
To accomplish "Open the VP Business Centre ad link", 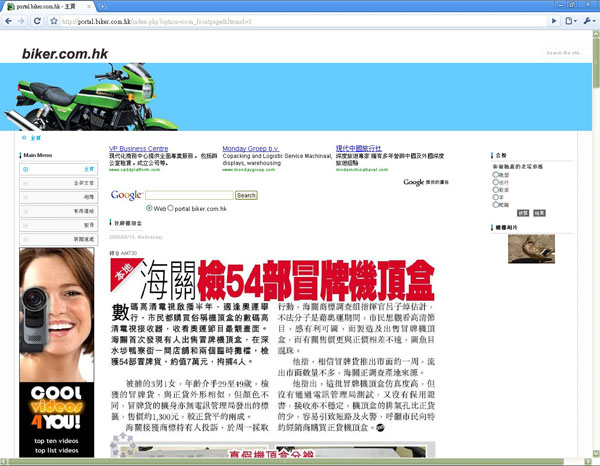I will (x=138, y=148).
